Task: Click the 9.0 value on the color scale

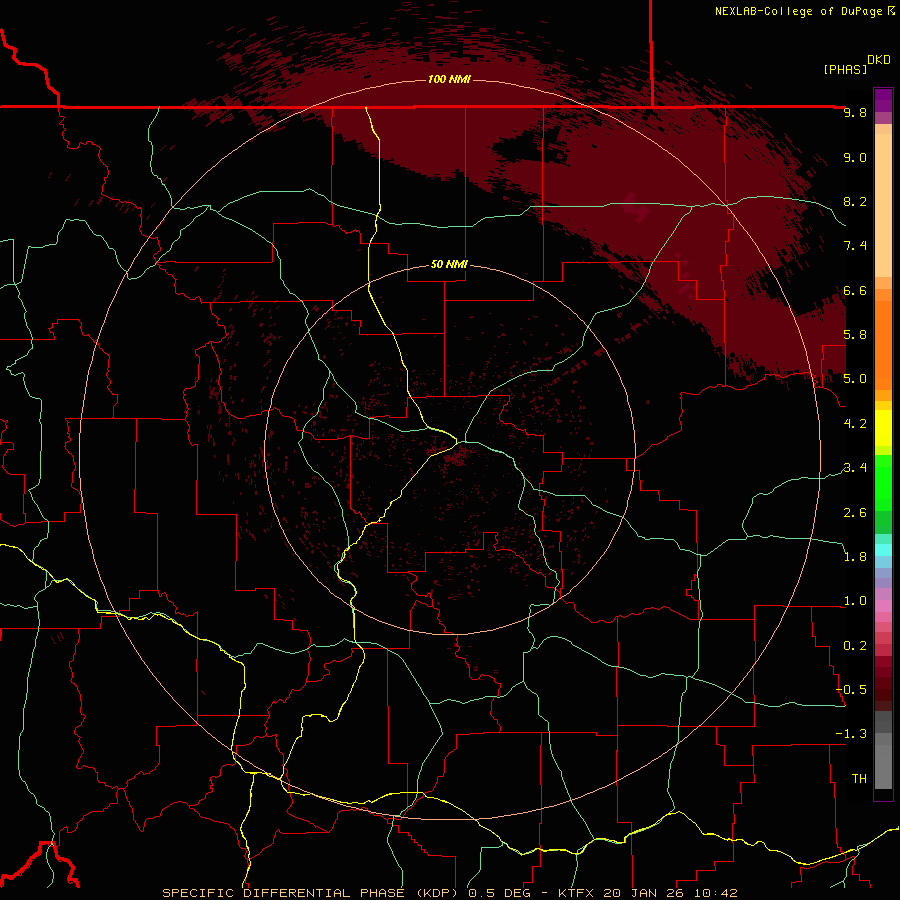Action: (855, 158)
